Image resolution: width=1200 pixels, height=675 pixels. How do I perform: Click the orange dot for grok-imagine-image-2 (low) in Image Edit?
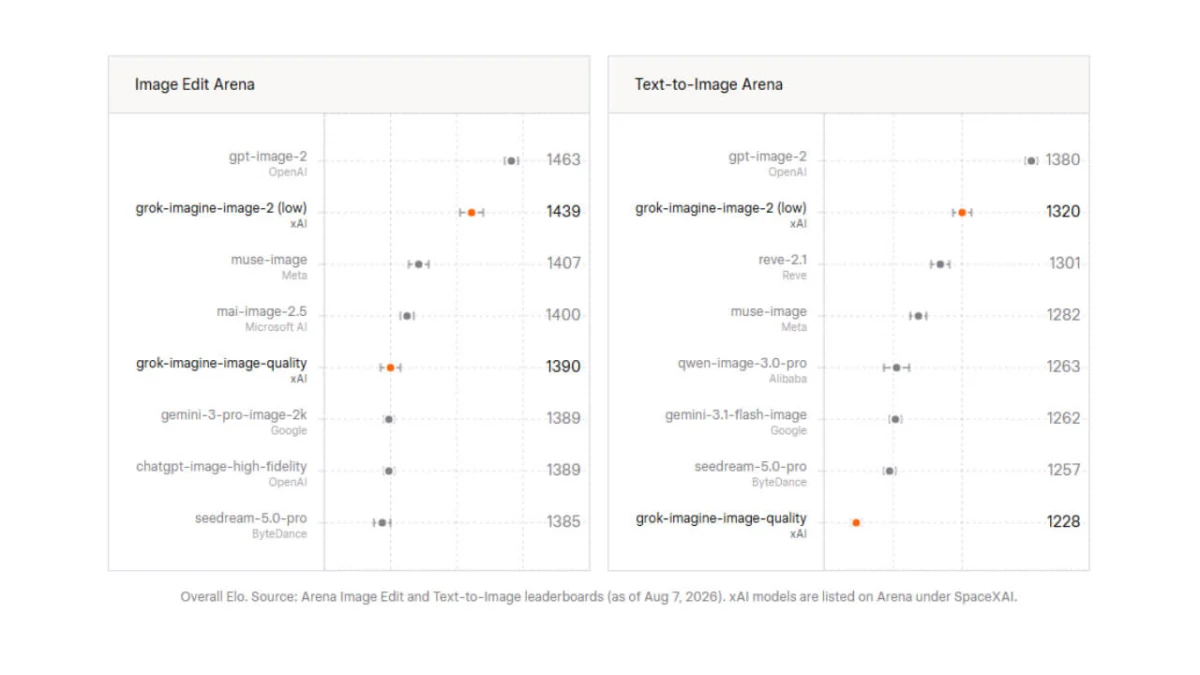tap(472, 212)
